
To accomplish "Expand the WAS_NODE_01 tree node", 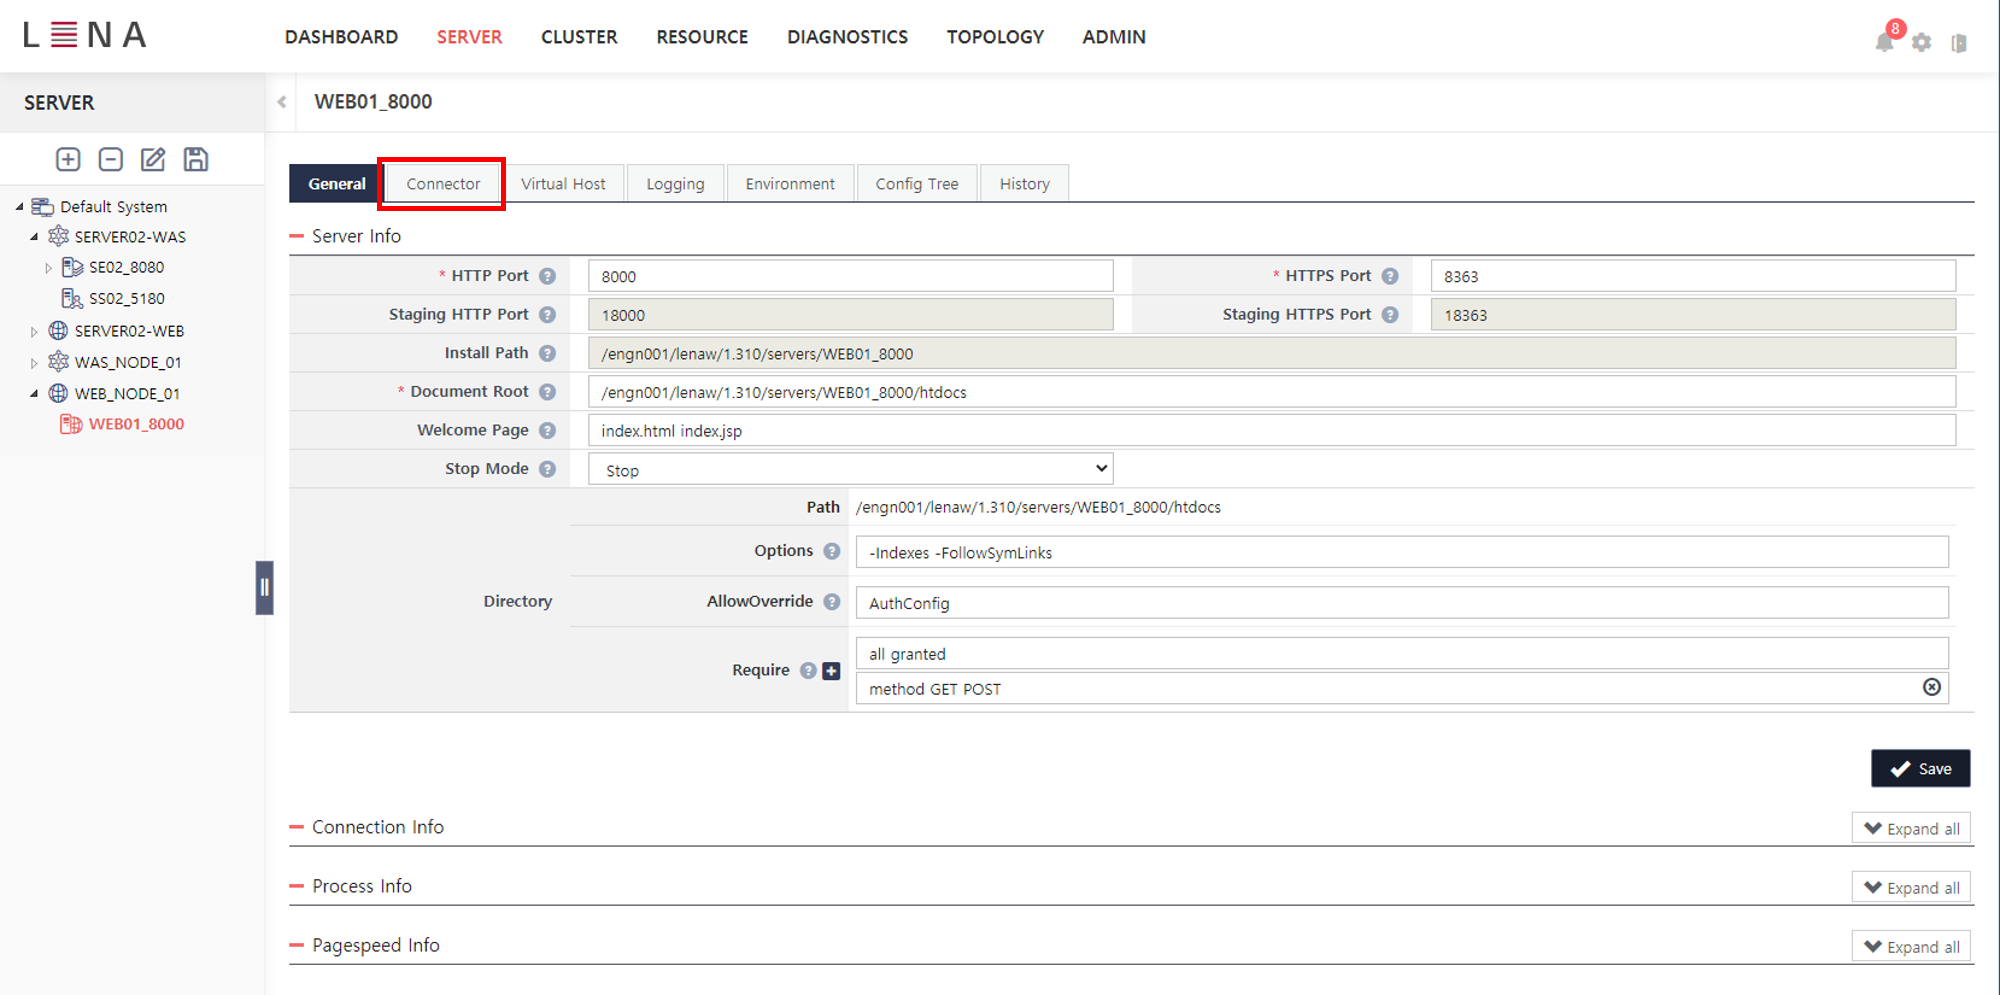I will pos(34,362).
